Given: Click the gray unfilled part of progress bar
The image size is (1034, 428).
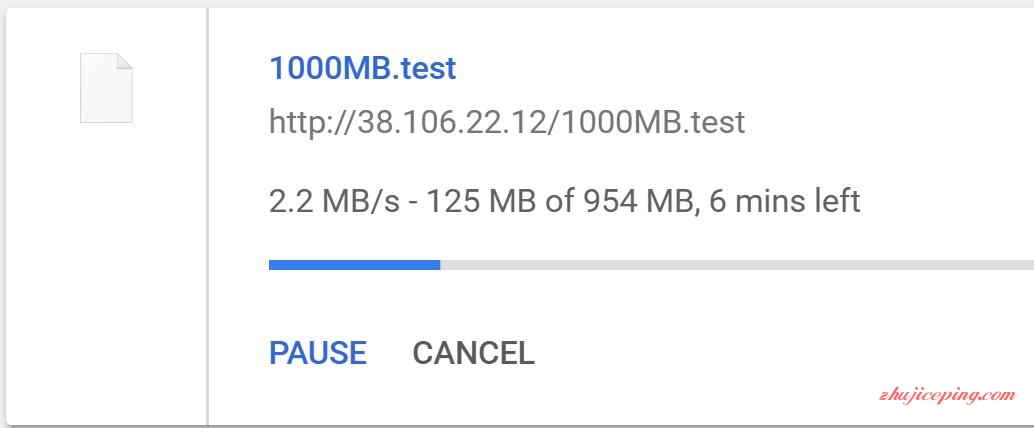Looking at the screenshot, I should pos(737,265).
